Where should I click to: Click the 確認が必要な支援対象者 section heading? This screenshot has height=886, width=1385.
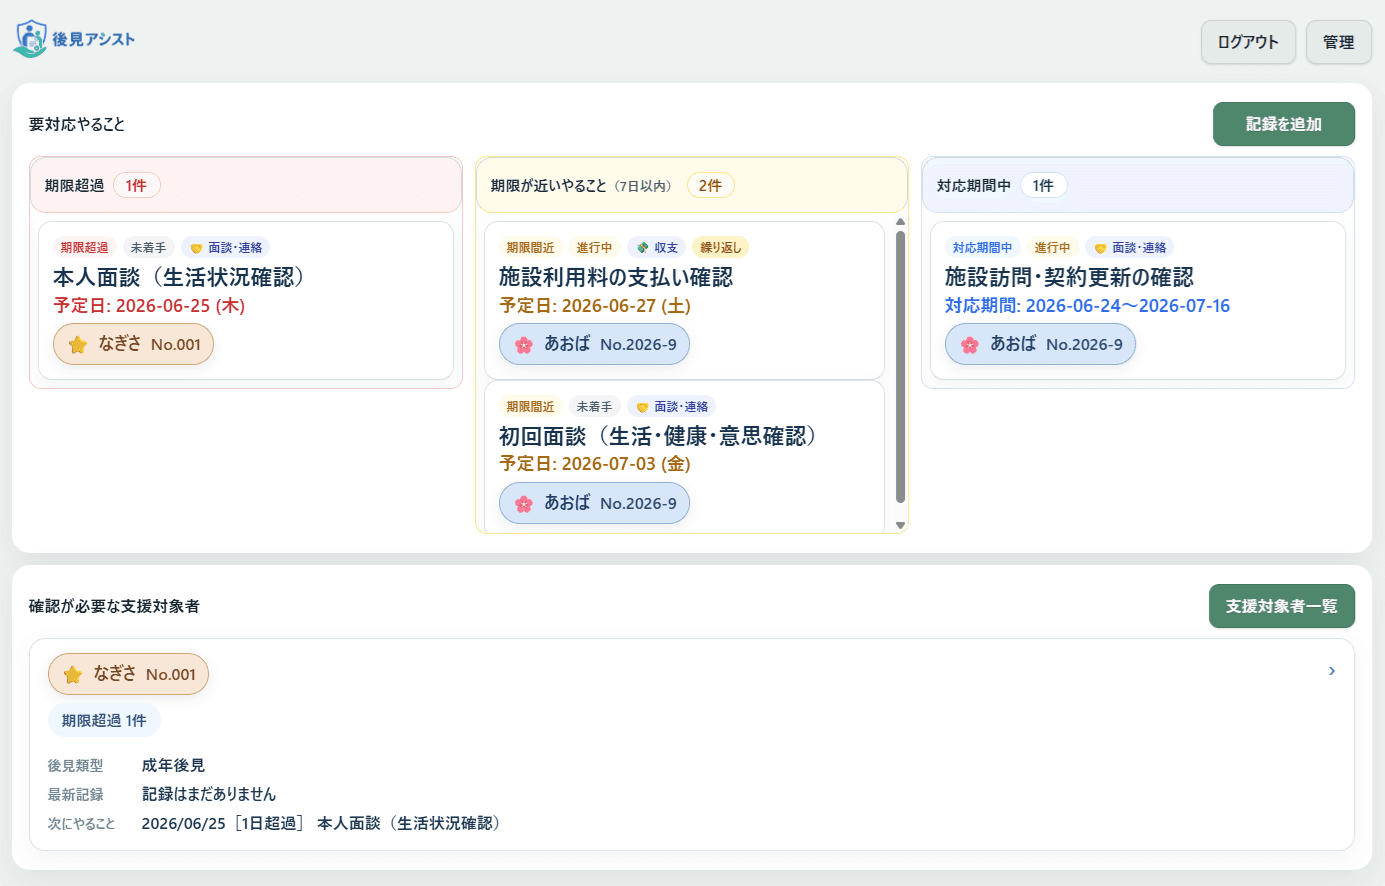point(114,606)
